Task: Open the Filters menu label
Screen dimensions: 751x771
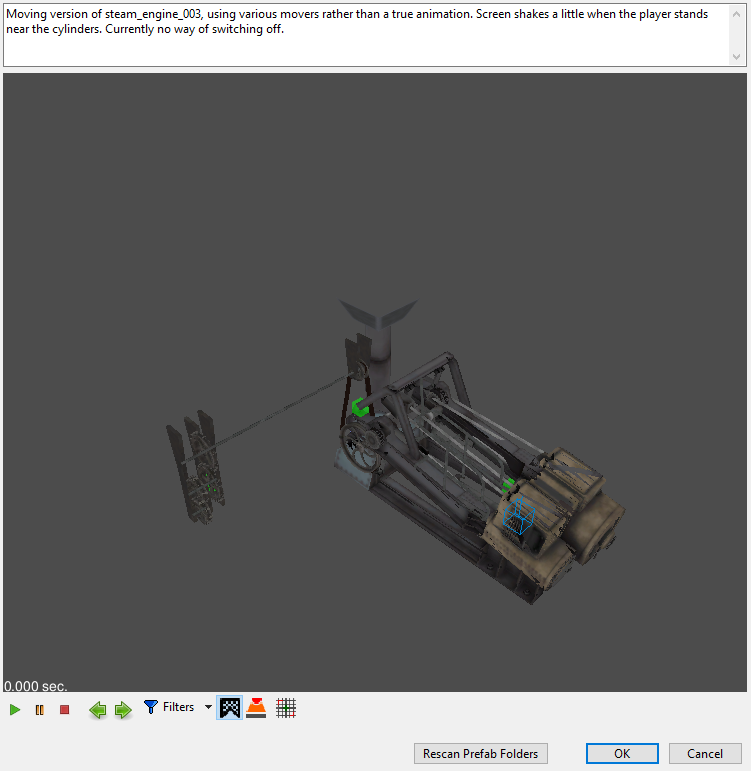Action: (x=179, y=707)
